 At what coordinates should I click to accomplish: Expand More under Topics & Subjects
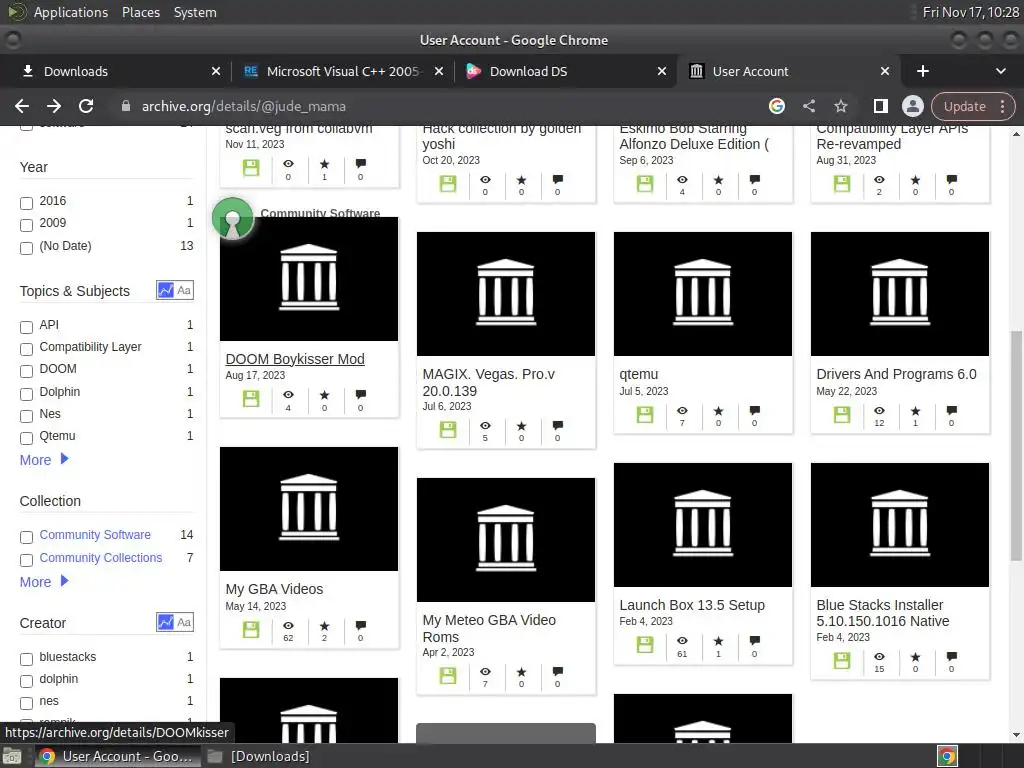44,460
